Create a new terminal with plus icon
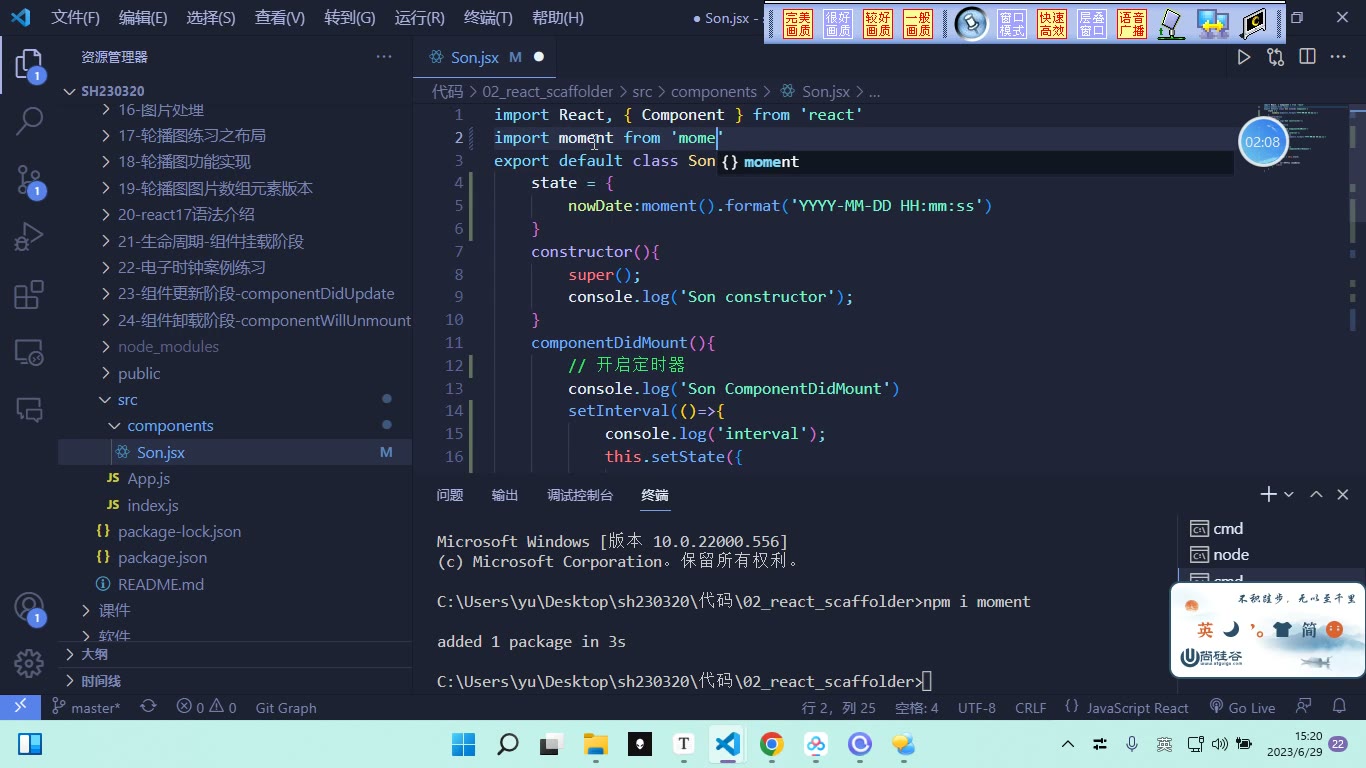Screen dimensions: 1366x768 1268,494
